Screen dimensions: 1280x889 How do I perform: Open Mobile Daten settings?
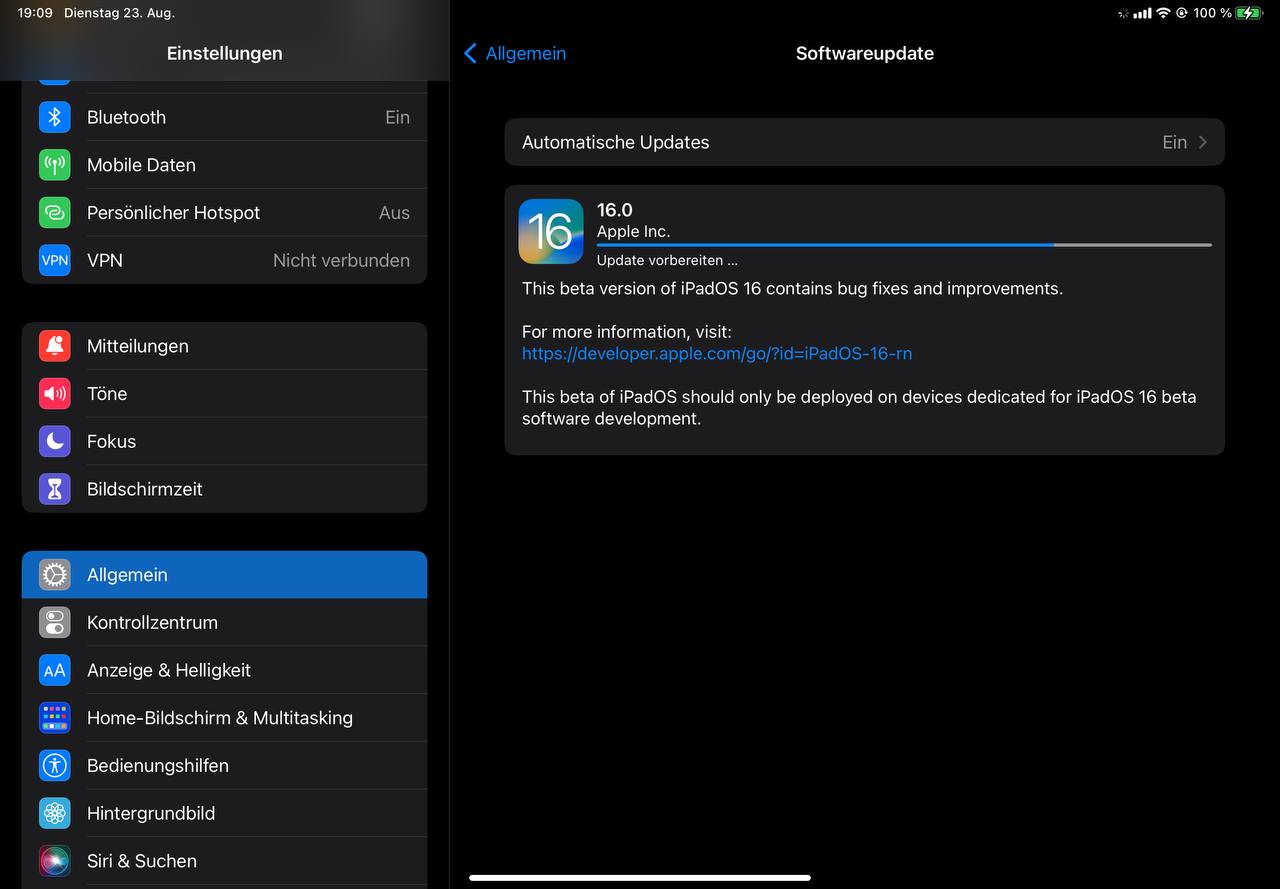224,165
